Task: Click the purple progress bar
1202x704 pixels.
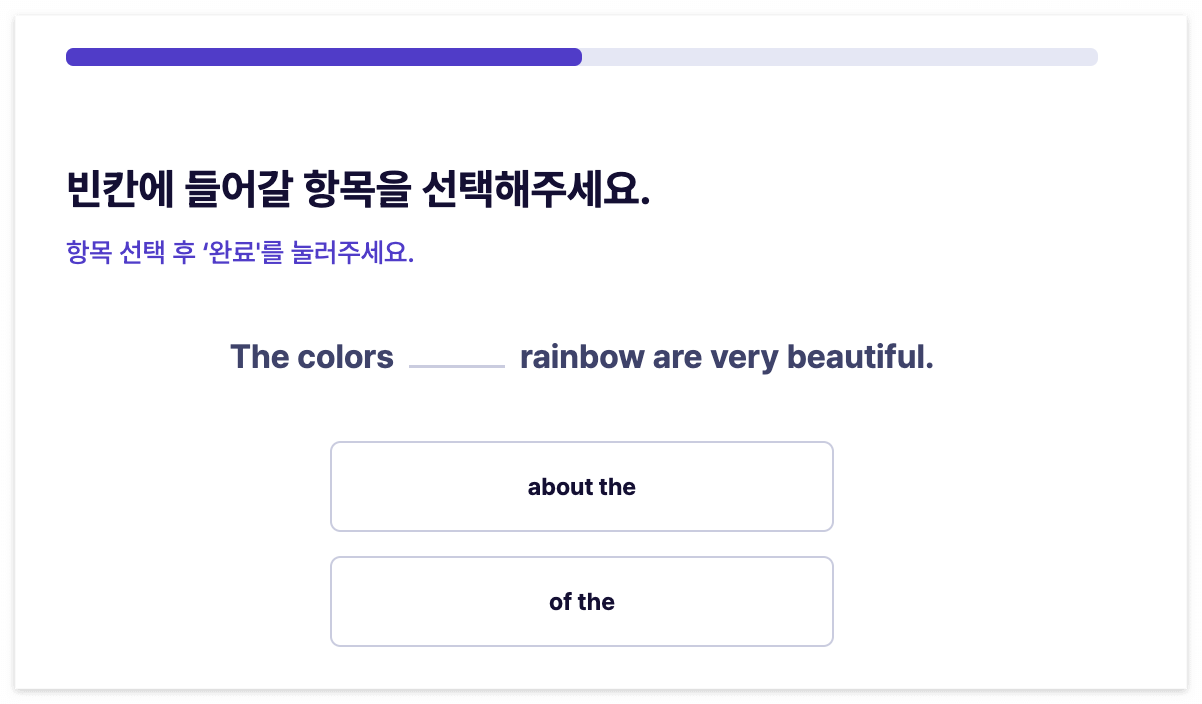Action: click(x=320, y=57)
